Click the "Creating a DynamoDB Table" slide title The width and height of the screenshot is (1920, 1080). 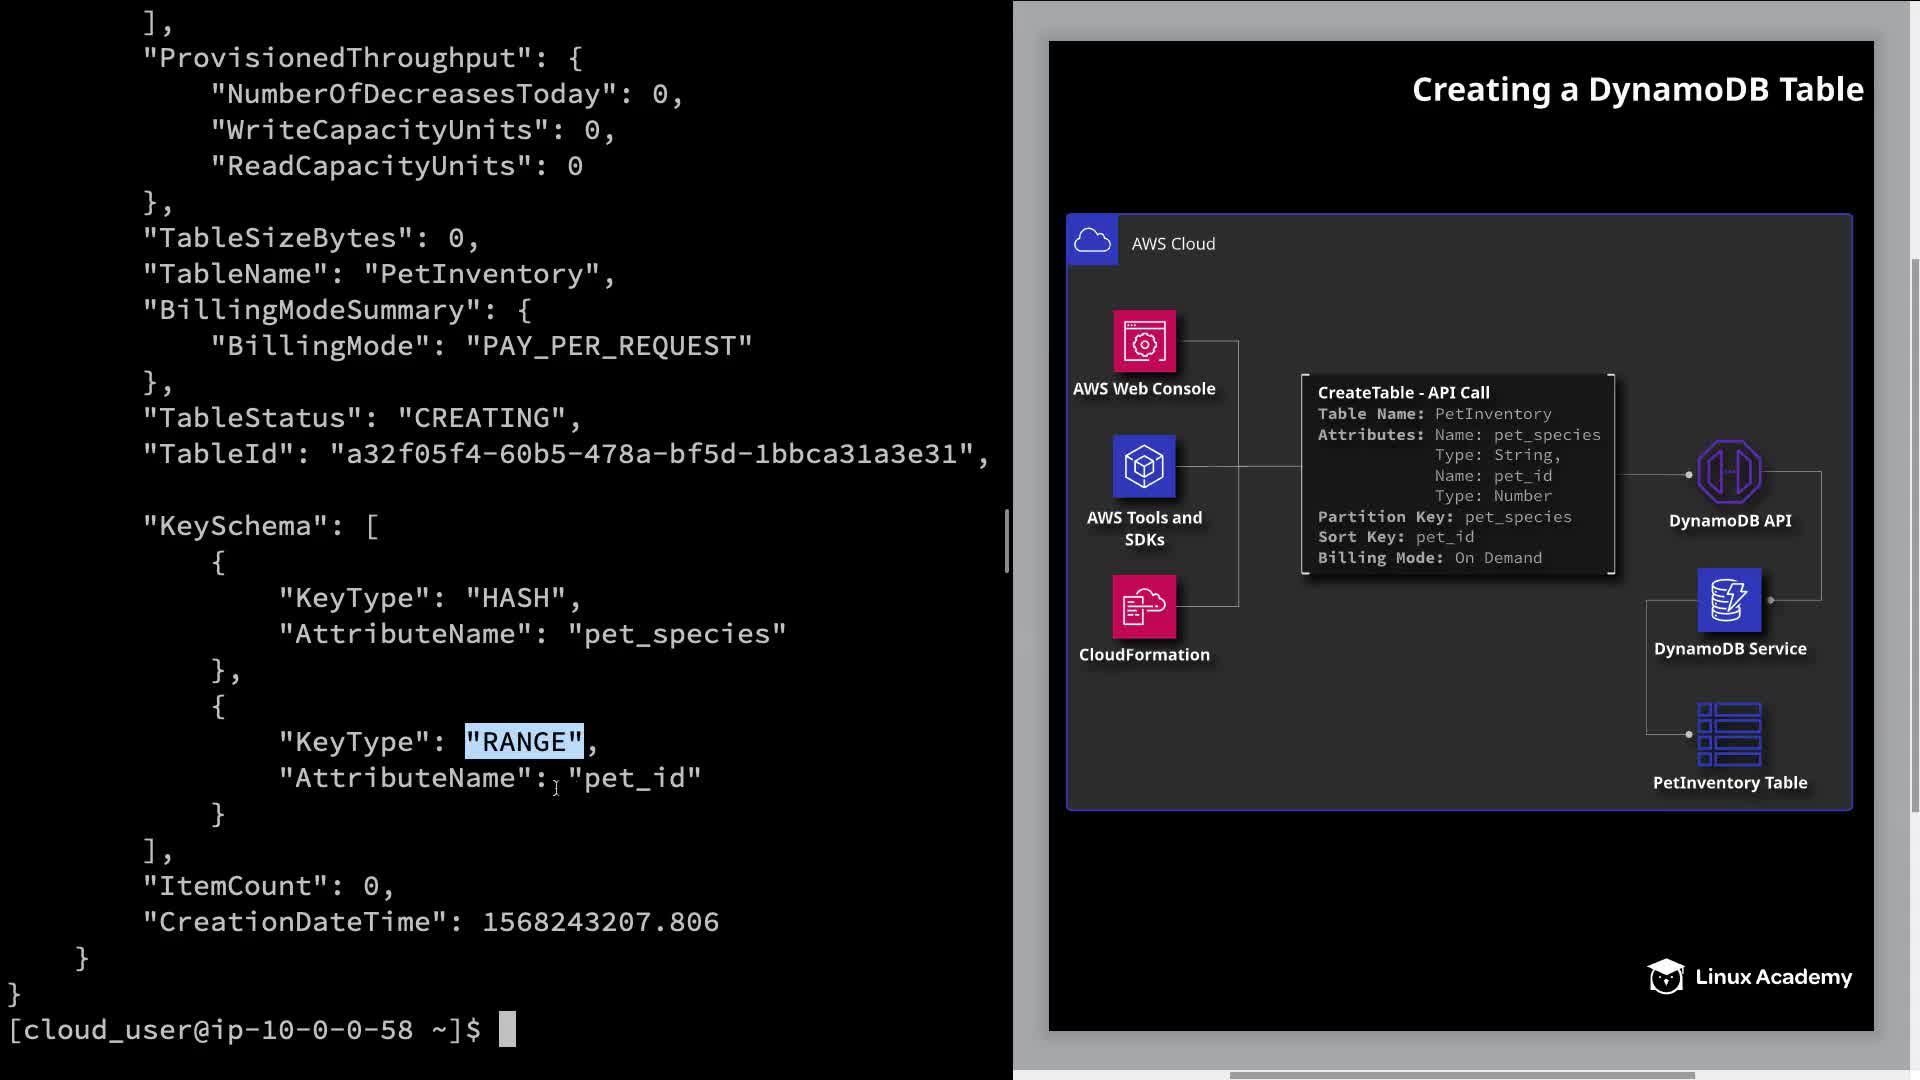click(x=1637, y=90)
